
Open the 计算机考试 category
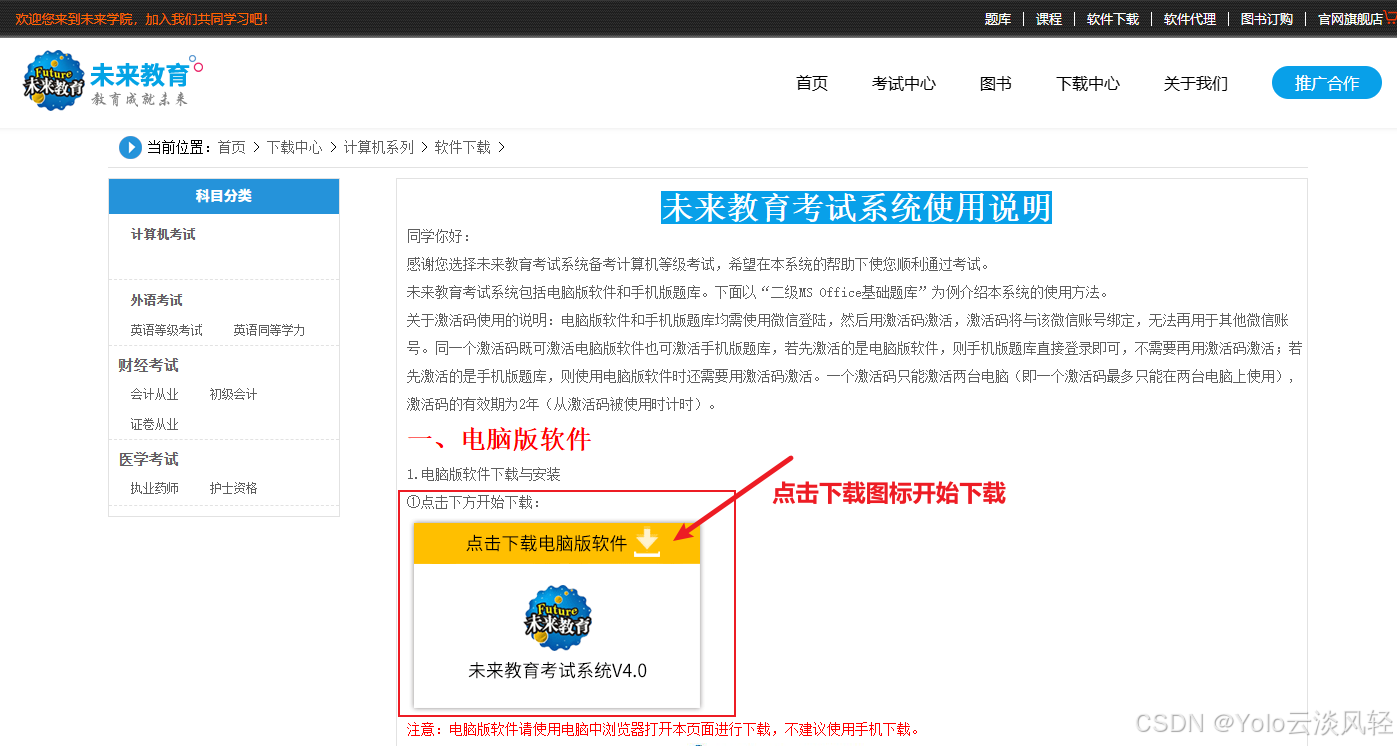163,234
